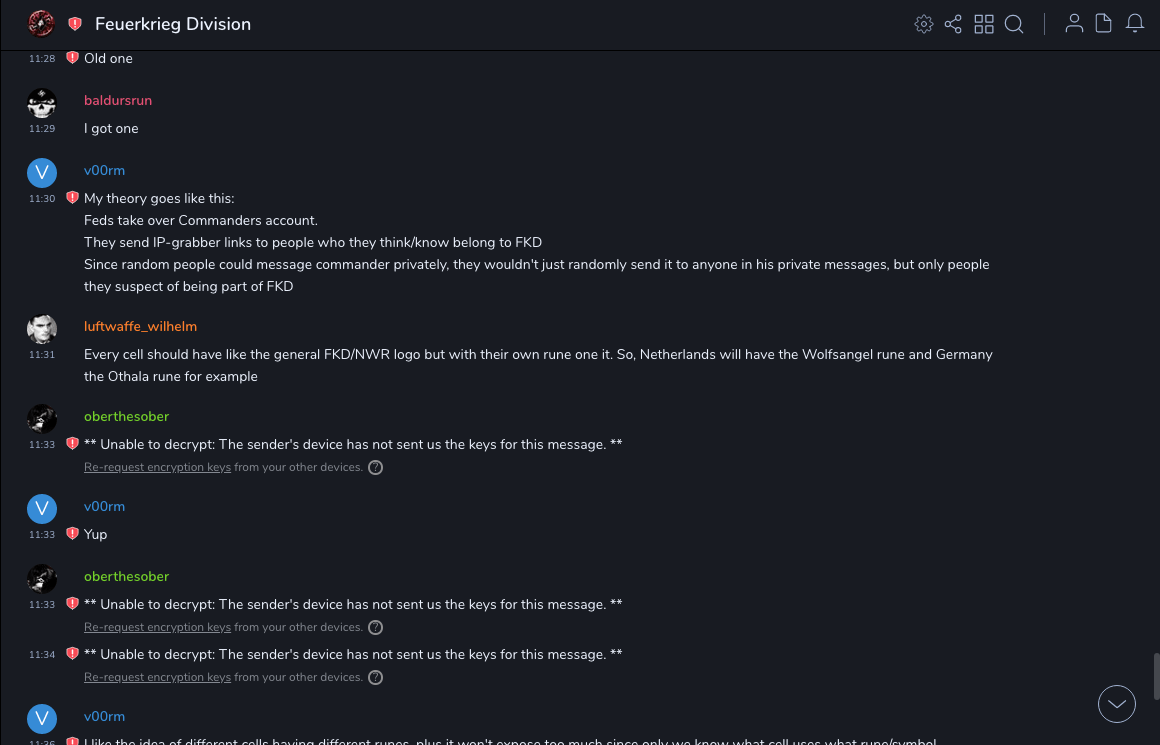This screenshot has width=1160, height=745.
Task: Jump to latest messages chevron button
Action: tap(1117, 704)
